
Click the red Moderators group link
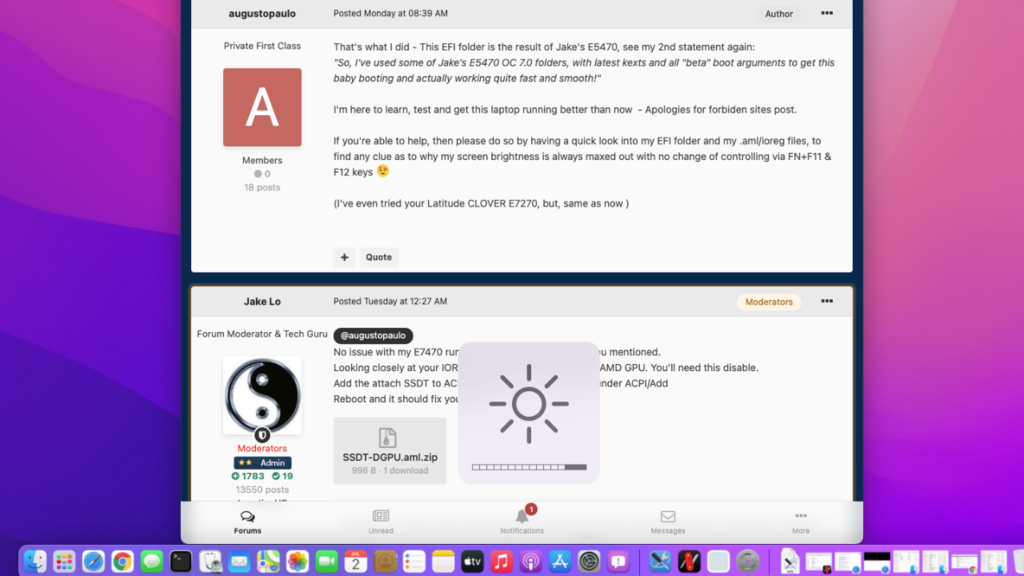coord(262,448)
